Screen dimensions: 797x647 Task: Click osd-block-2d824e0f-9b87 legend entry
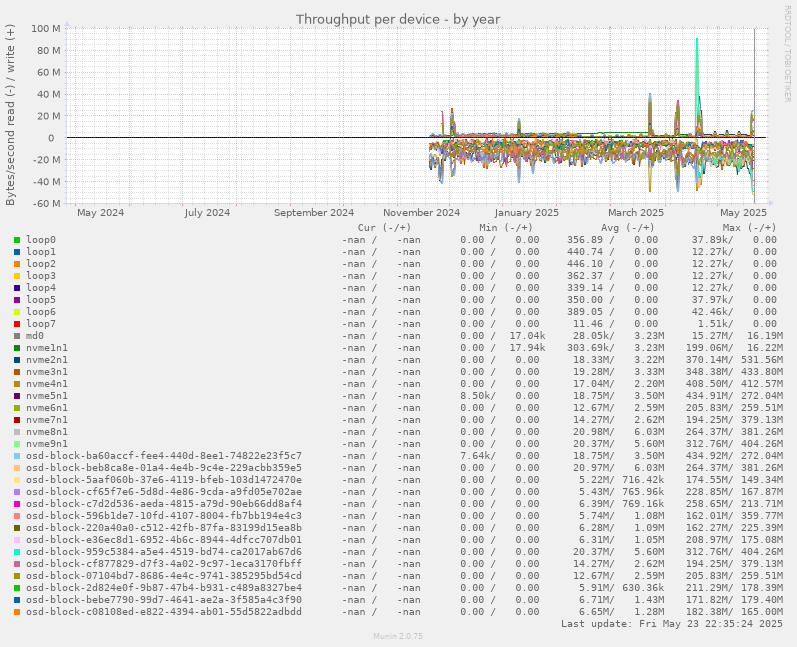[164, 588]
